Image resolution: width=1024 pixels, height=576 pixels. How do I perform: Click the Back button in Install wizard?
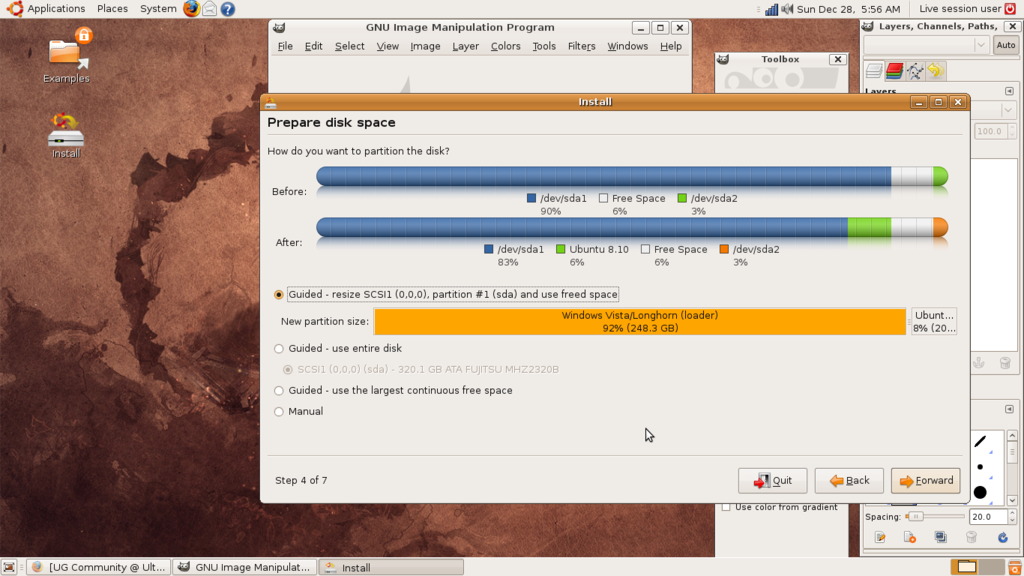(x=849, y=481)
